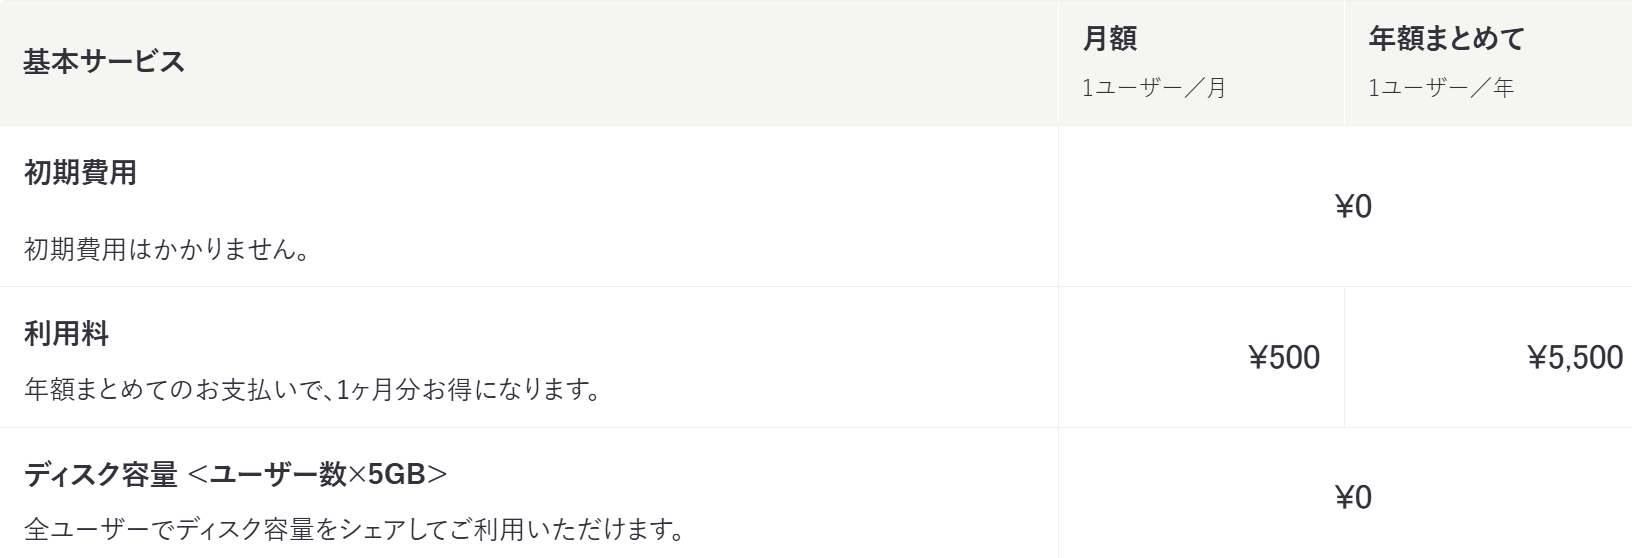This screenshot has height=558, width=1632.
Task: Click the bold ディスク容量 row title
Action: (100, 475)
